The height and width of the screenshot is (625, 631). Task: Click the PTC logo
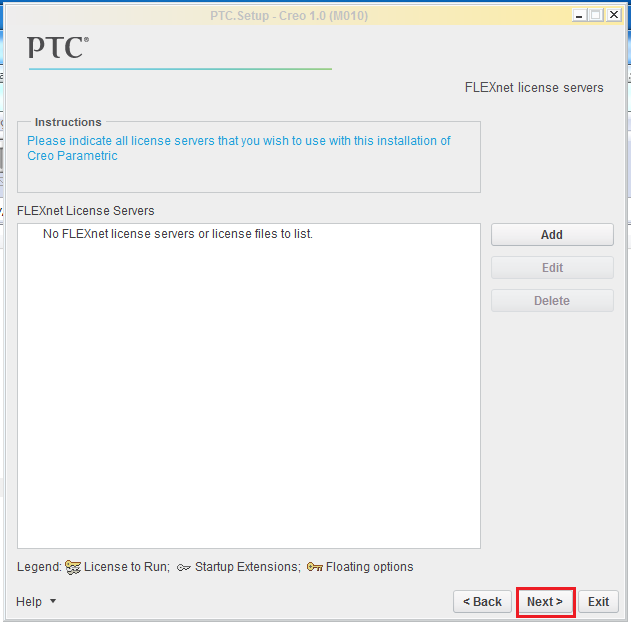[58, 47]
